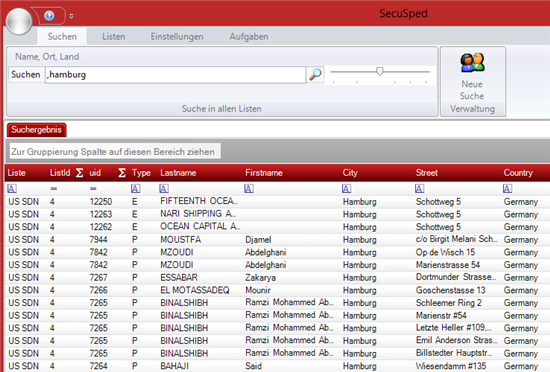Select the BAHAJI lastname cell
The image size is (550, 372).
coord(174,366)
